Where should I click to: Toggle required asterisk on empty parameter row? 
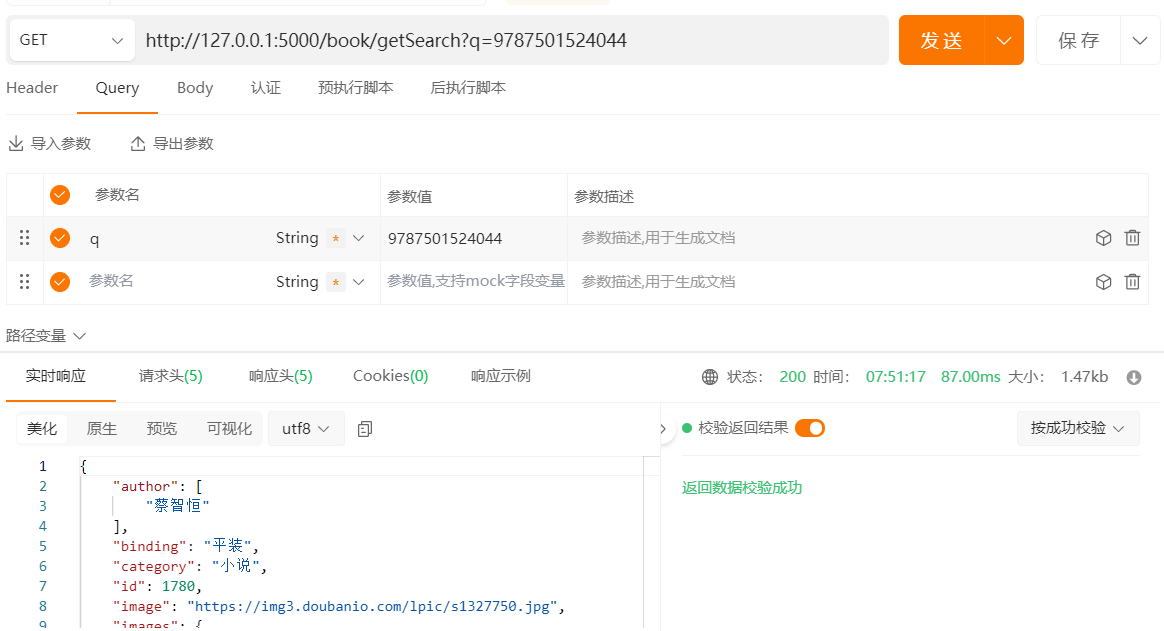336,282
